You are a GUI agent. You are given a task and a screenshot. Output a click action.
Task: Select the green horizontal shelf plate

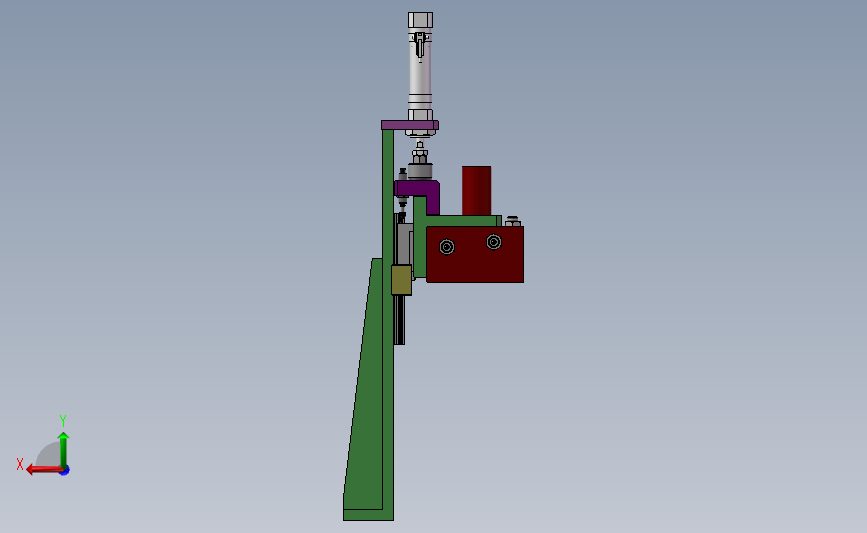tap(462, 221)
